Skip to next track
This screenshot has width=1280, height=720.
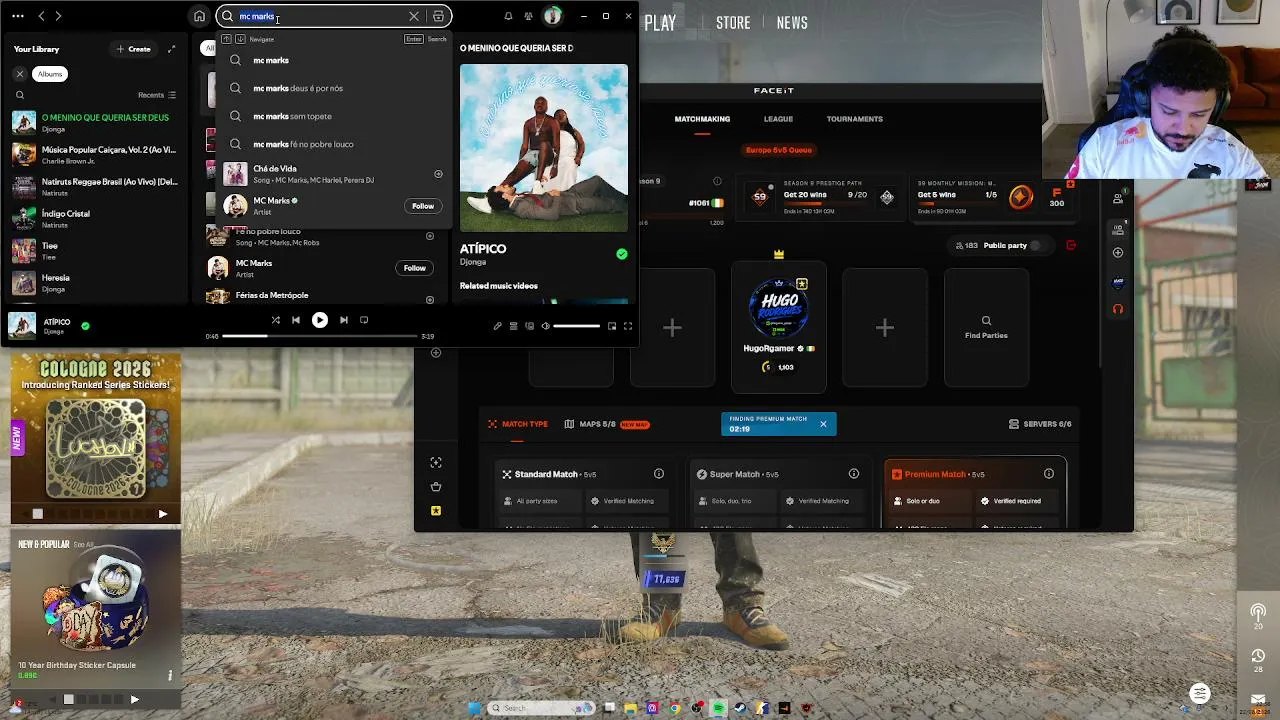click(x=344, y=320)
